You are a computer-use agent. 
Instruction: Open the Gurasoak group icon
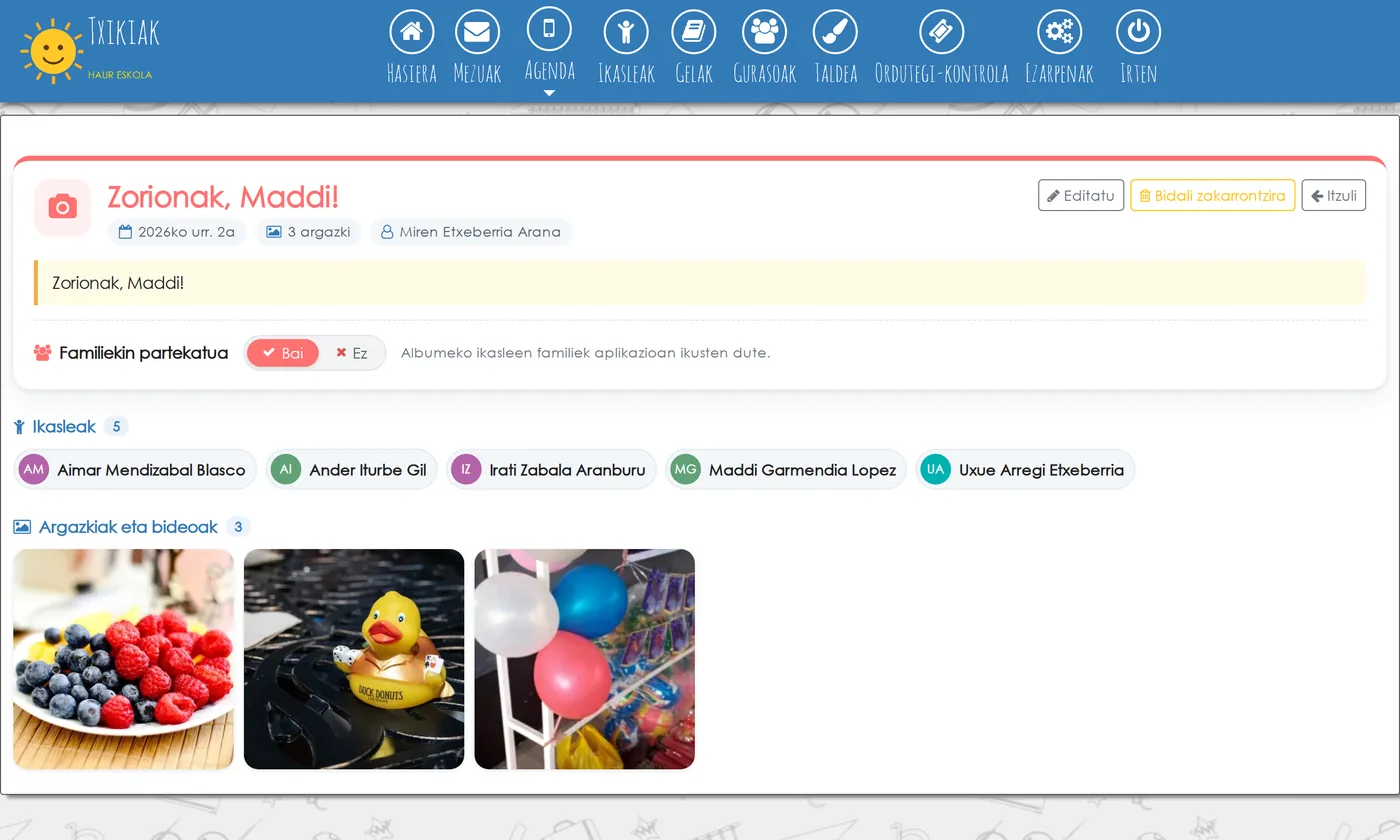764,32
